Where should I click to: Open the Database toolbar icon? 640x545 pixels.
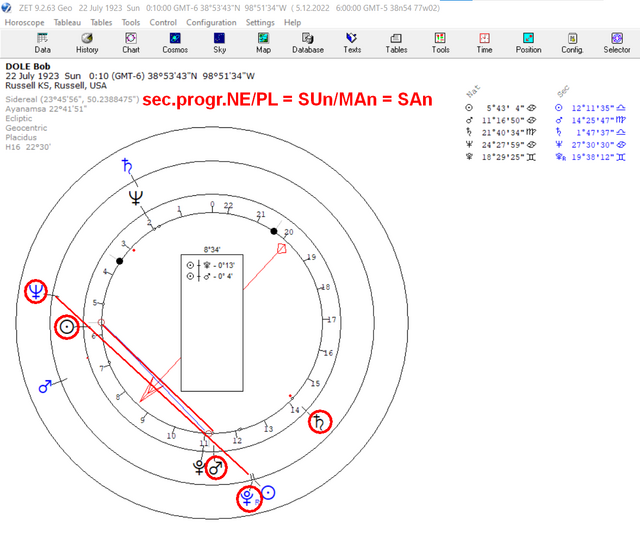point(308,43)
